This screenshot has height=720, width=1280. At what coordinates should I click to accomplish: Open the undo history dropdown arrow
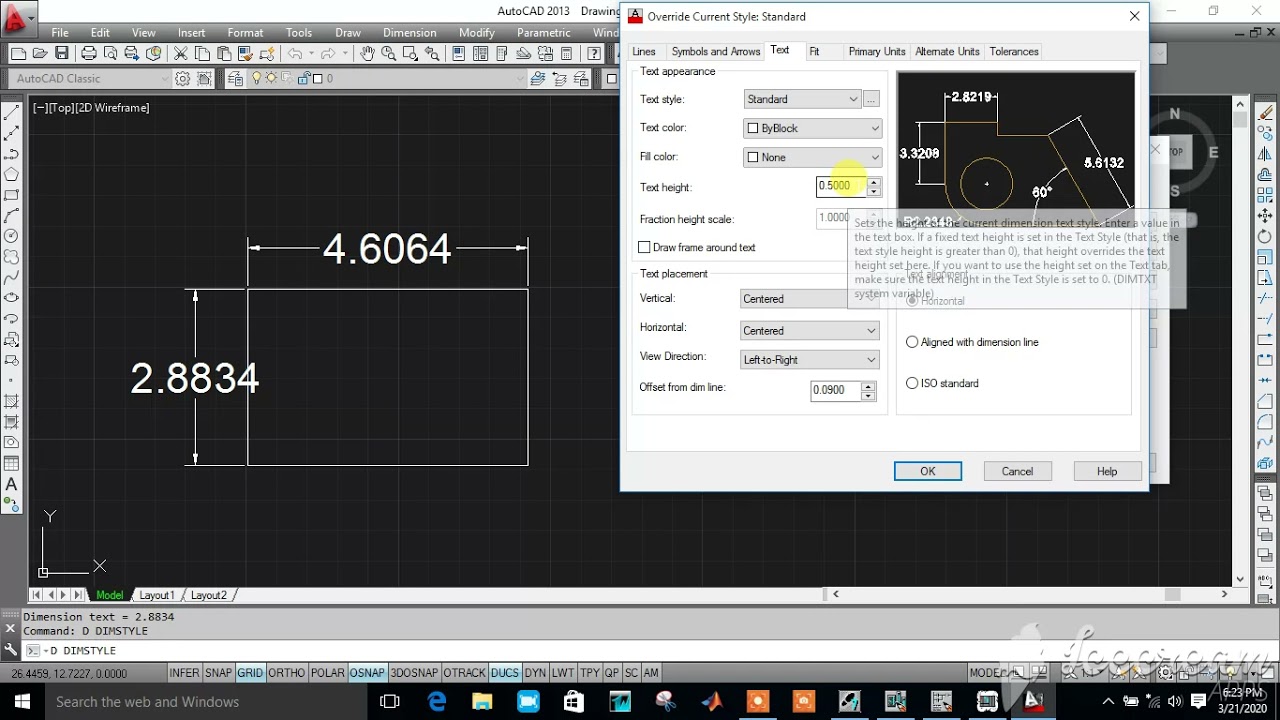[311, 53]
